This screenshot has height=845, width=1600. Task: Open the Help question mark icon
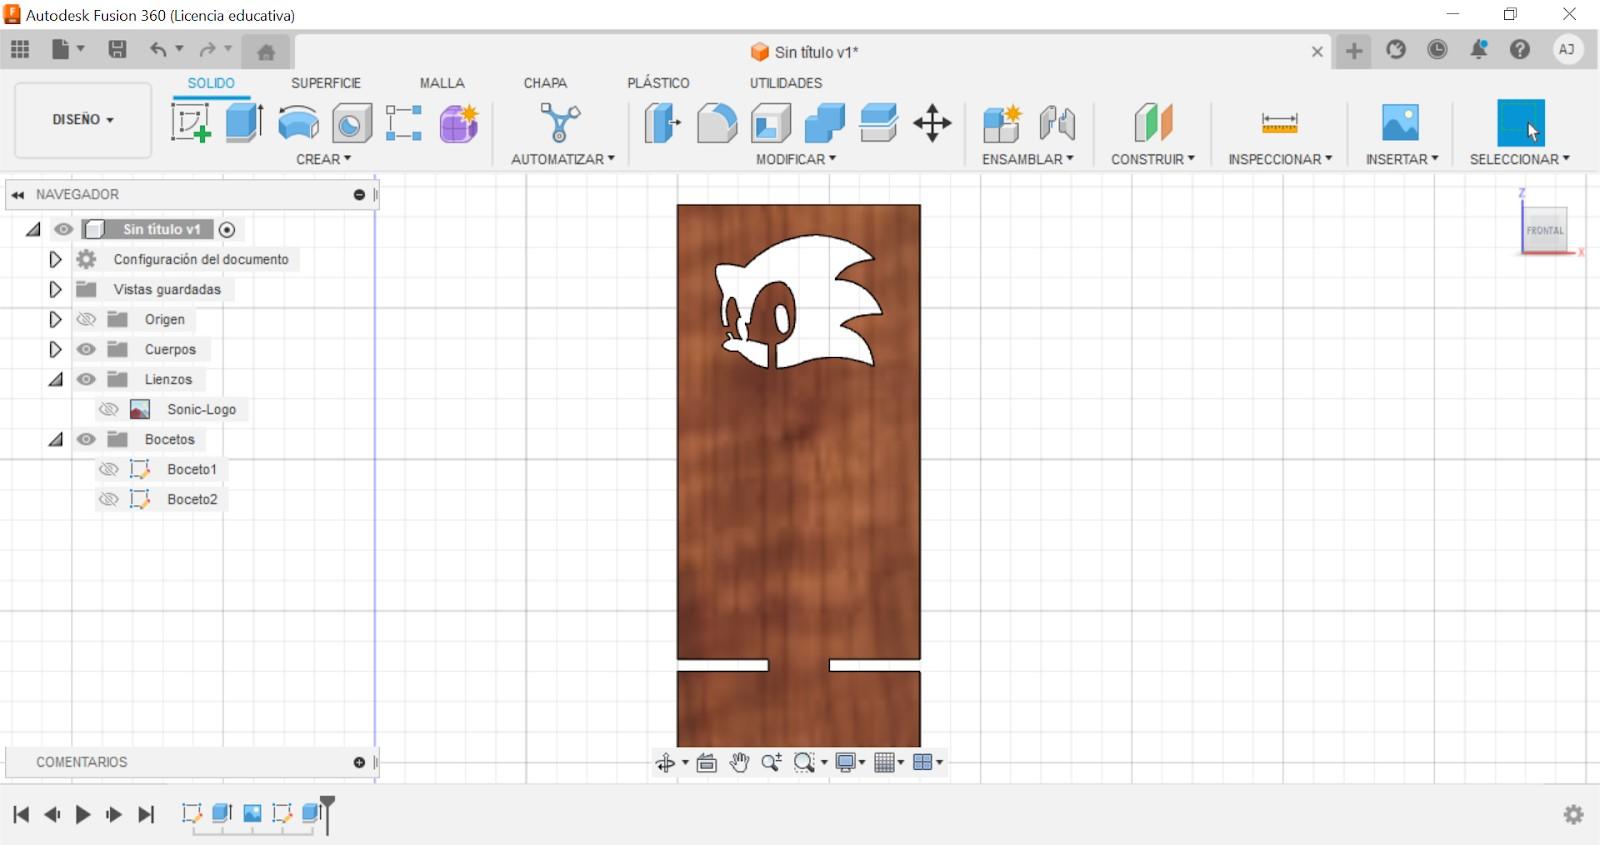tap(1520, 50)
